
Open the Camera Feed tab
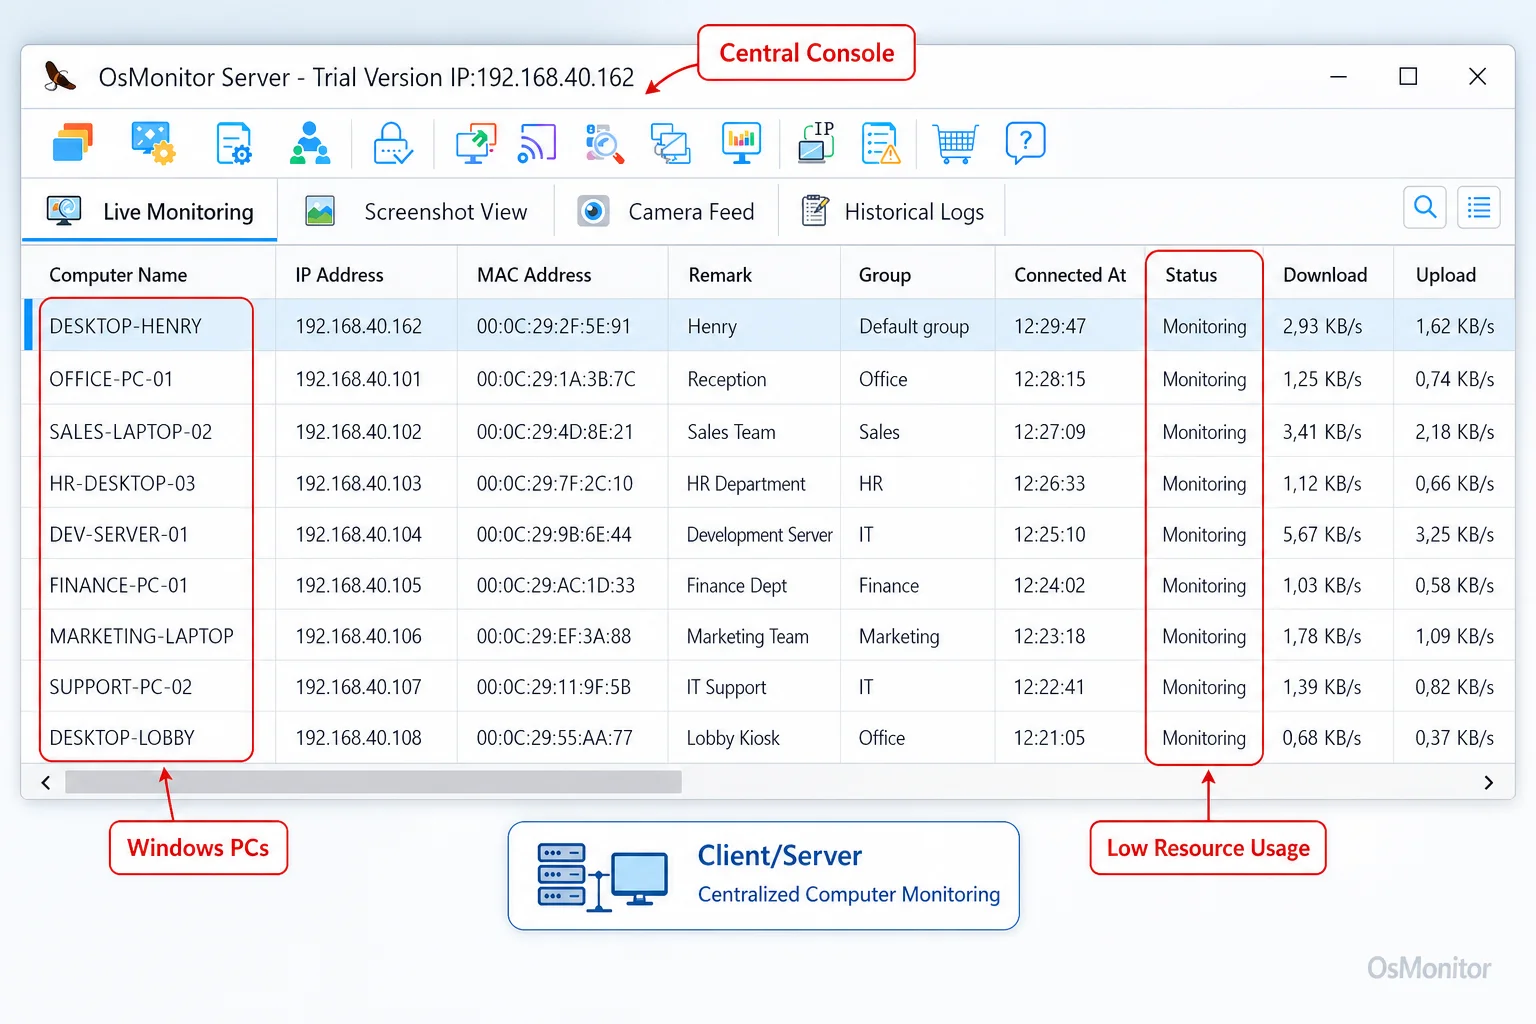point(666,212)
